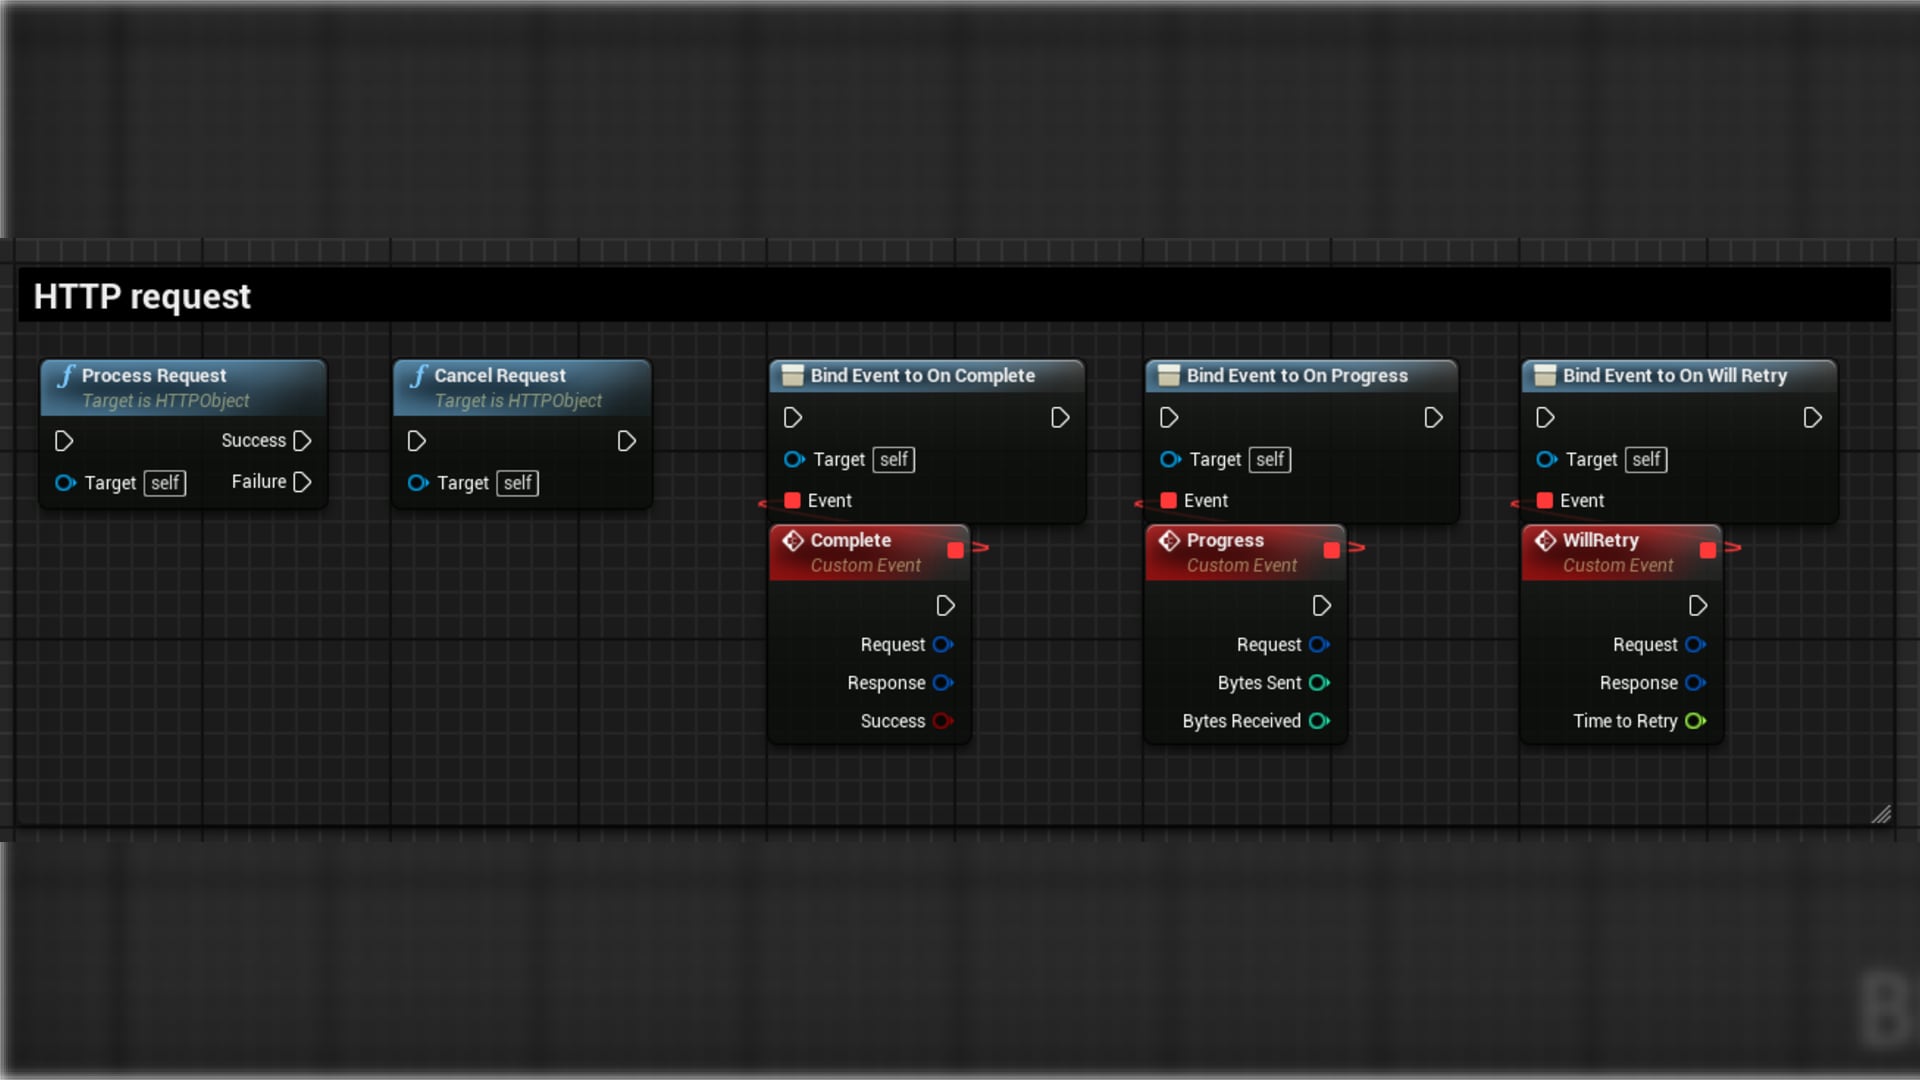Image resolution: width=1920 pixels, height=1080 pixels.
Task: Select Bind Event to On Complete node title
Action: (922, 376)
